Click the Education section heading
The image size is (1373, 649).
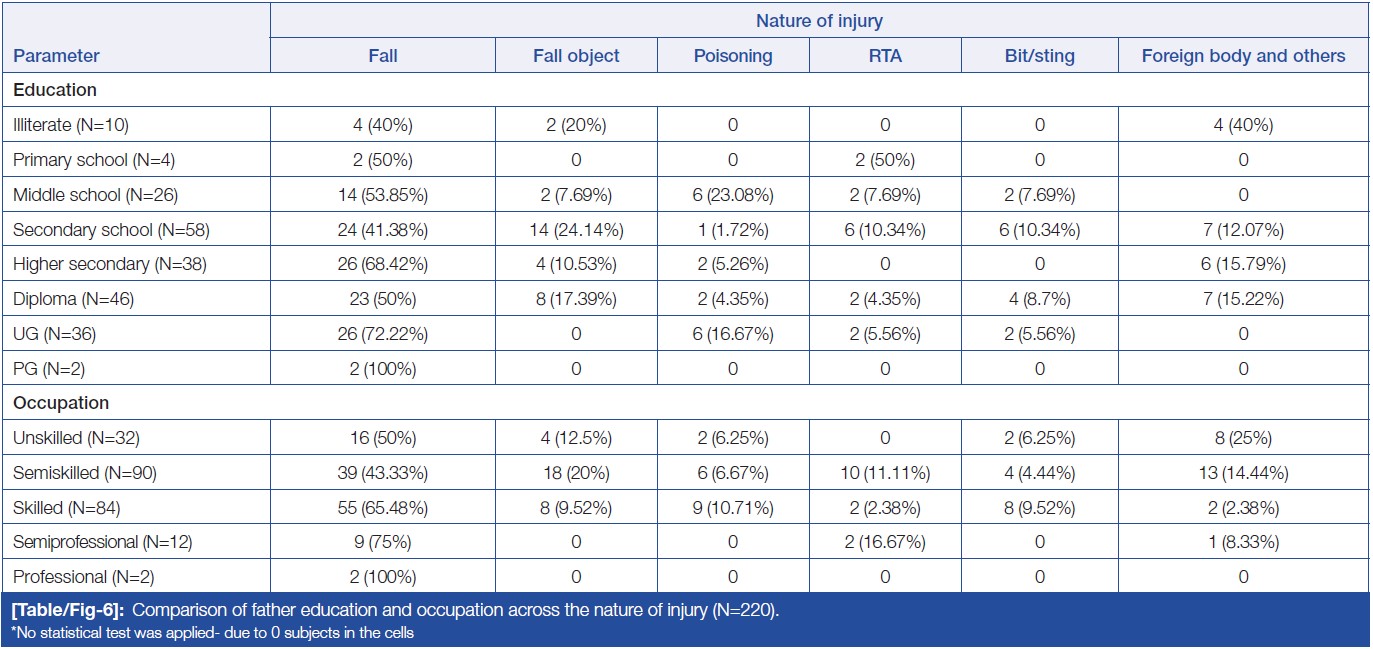click(x=55, y=90)
